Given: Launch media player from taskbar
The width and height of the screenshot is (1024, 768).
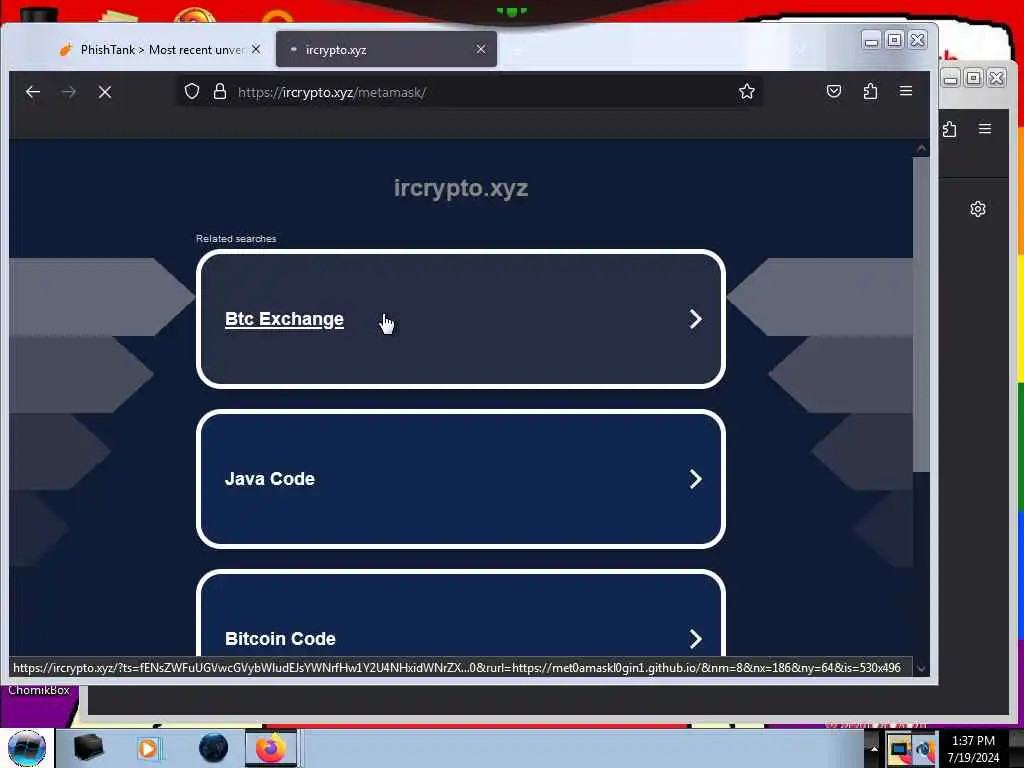Looking at the screenshot, I should point(148,748).
